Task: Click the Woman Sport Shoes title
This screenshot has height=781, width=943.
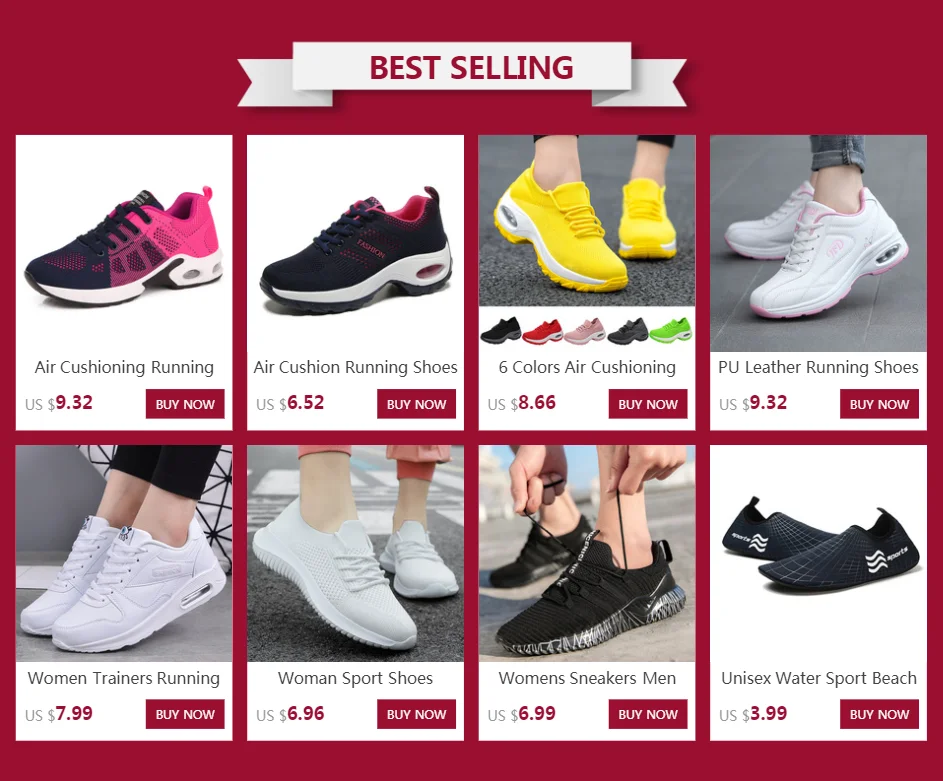Action: point(355,678)
